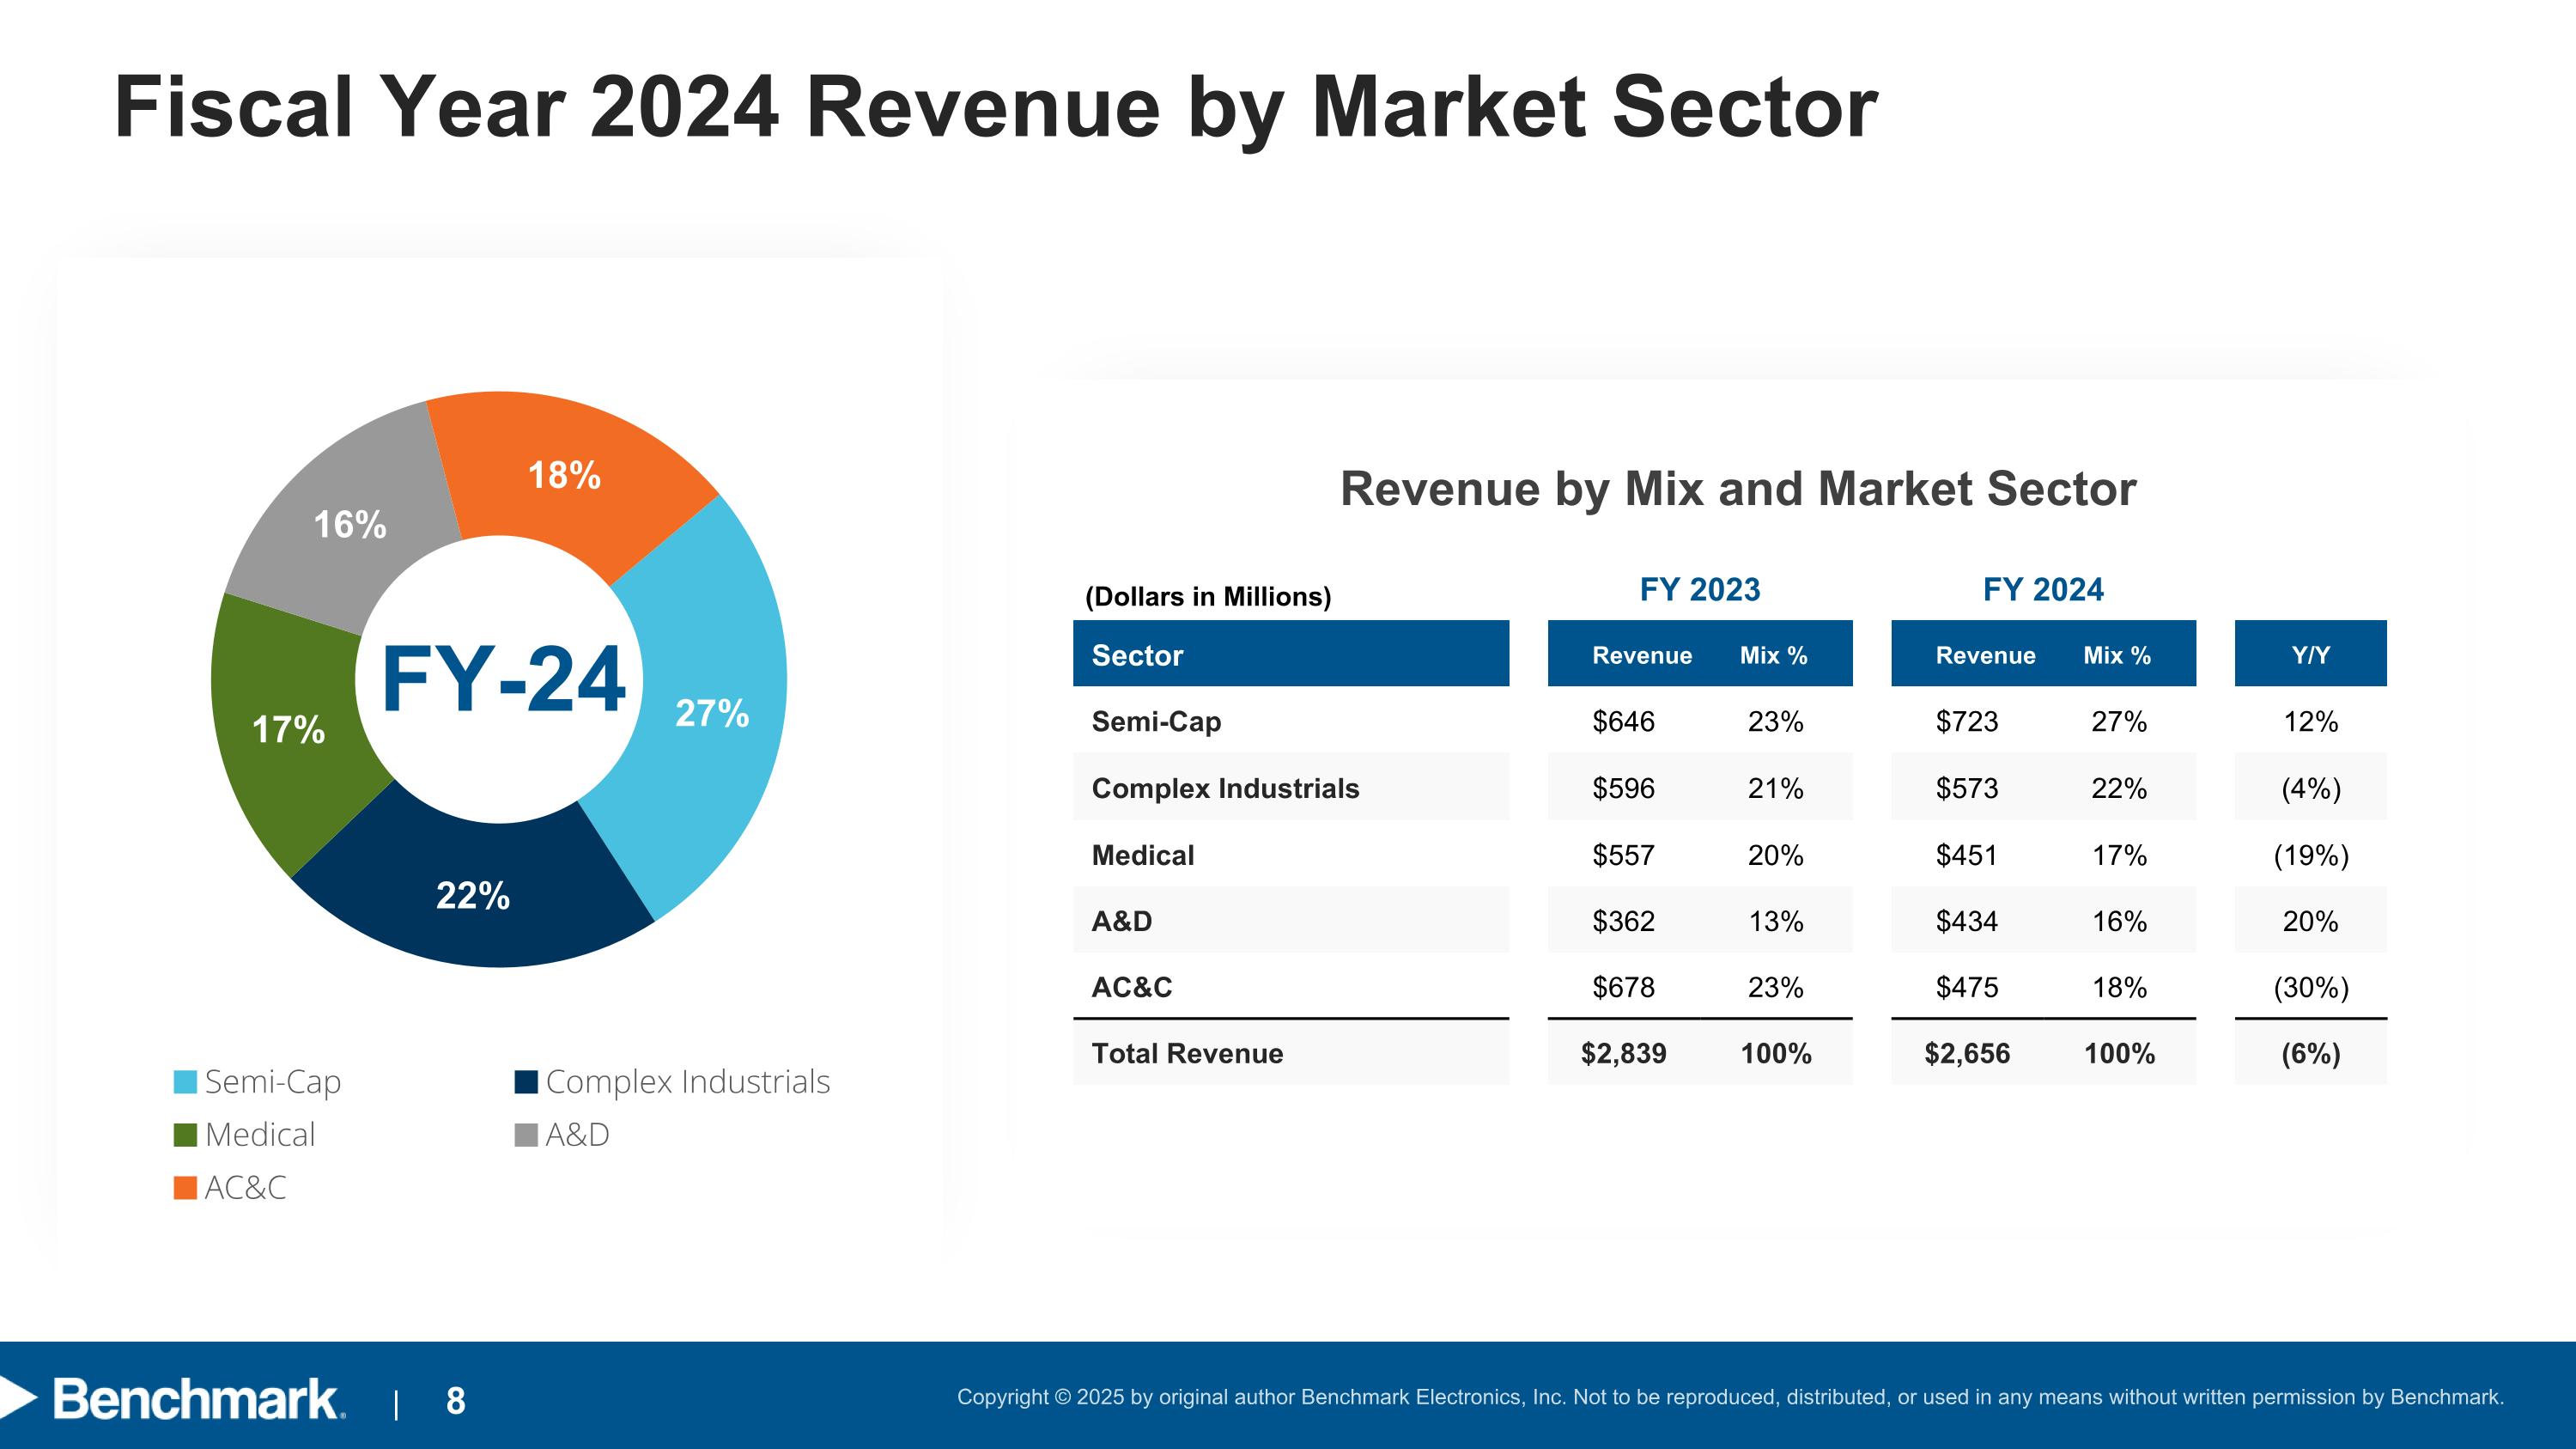Click the $557 Medical FY 2023 revenue
The height and width of the screenshot is (1449, 2576).
tap(1623, 856)
